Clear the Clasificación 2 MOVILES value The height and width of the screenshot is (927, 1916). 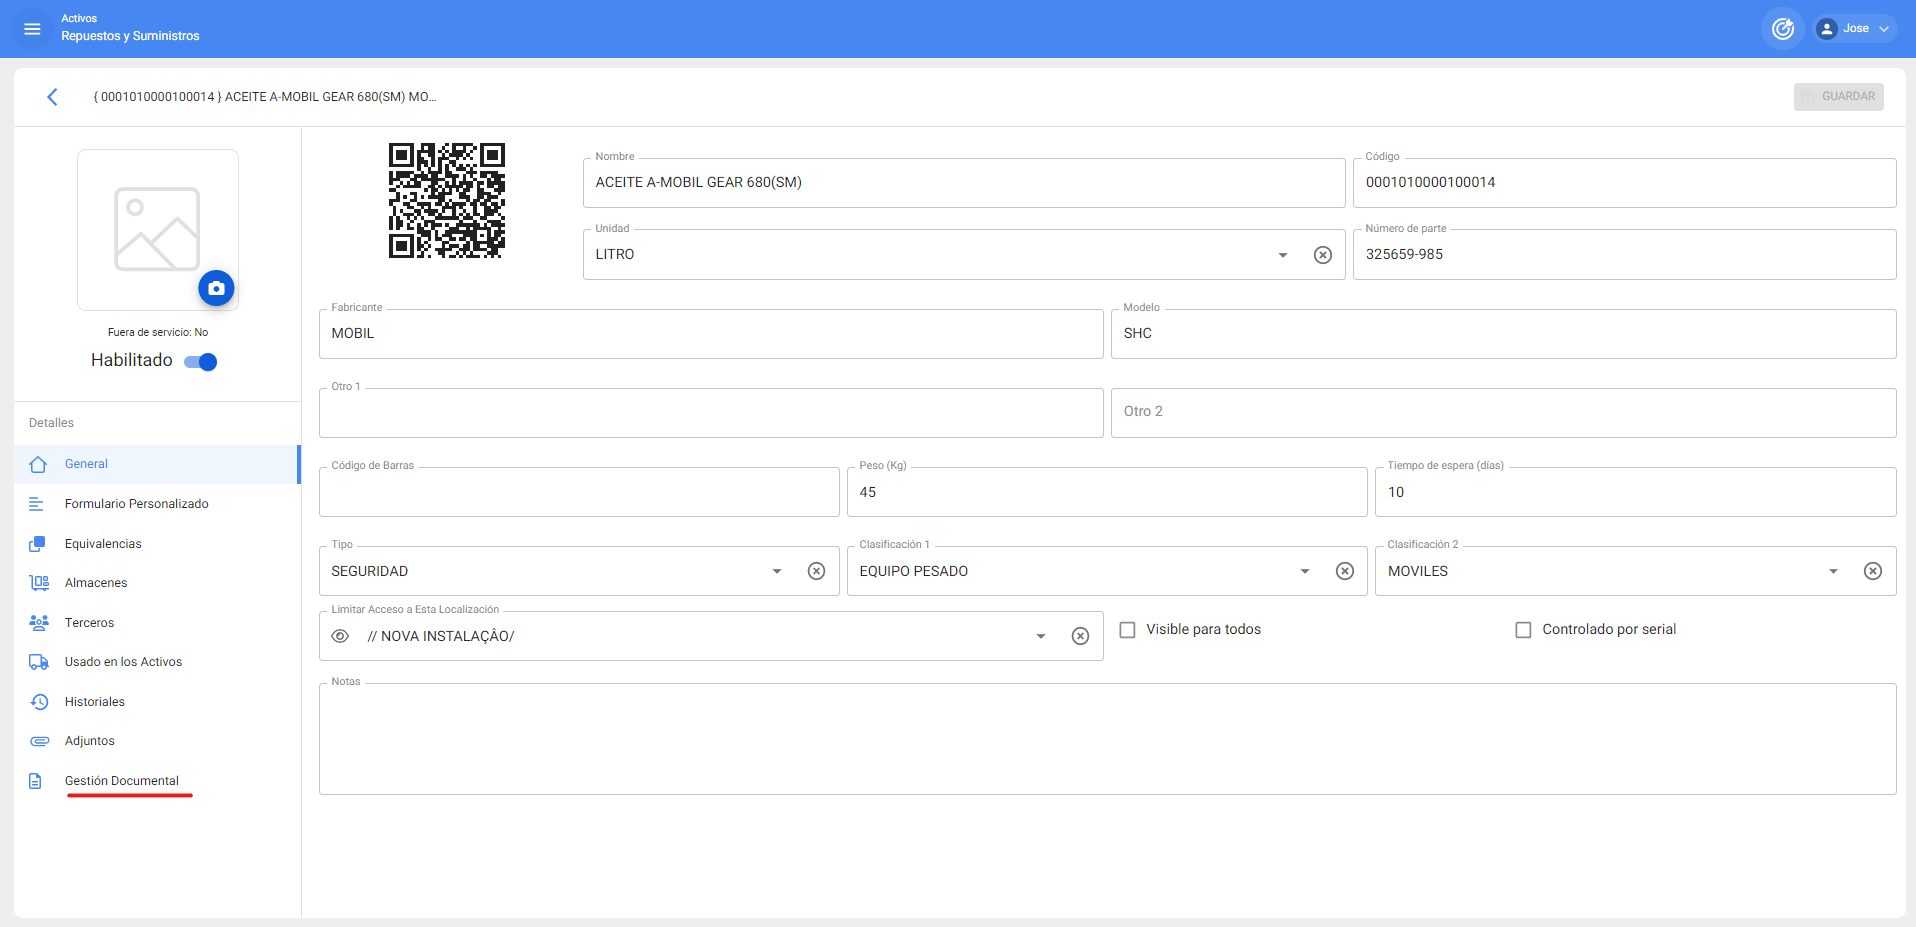(x=1872, y=571)
